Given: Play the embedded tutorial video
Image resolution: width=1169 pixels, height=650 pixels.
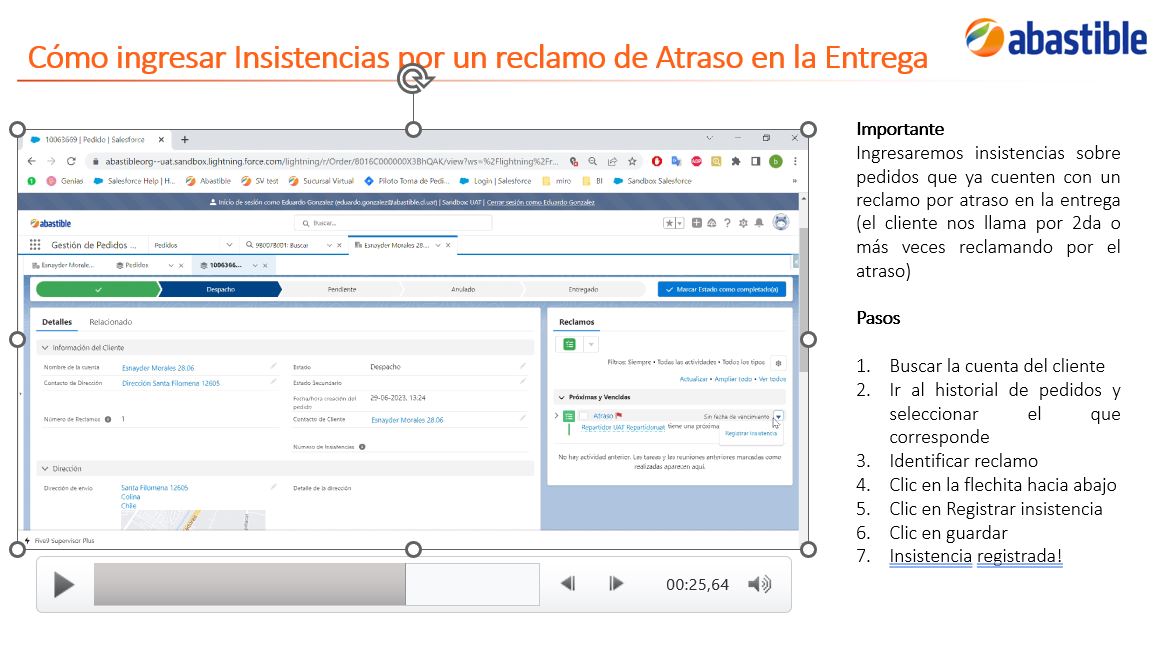Looking at the screenshot, I should 64,584.
